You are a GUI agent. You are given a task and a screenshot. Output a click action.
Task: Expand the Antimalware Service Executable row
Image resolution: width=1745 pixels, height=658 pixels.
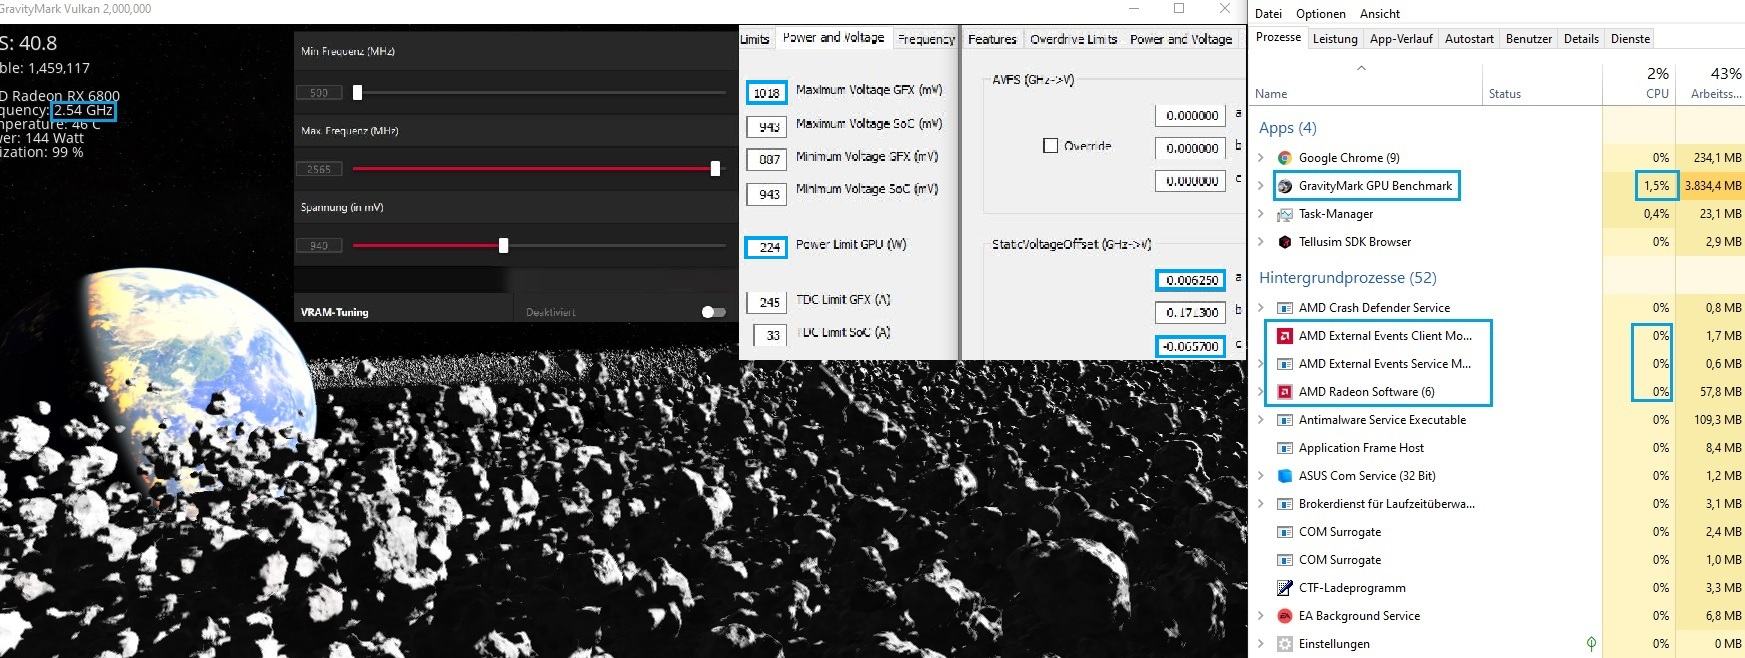(1261, 420)
